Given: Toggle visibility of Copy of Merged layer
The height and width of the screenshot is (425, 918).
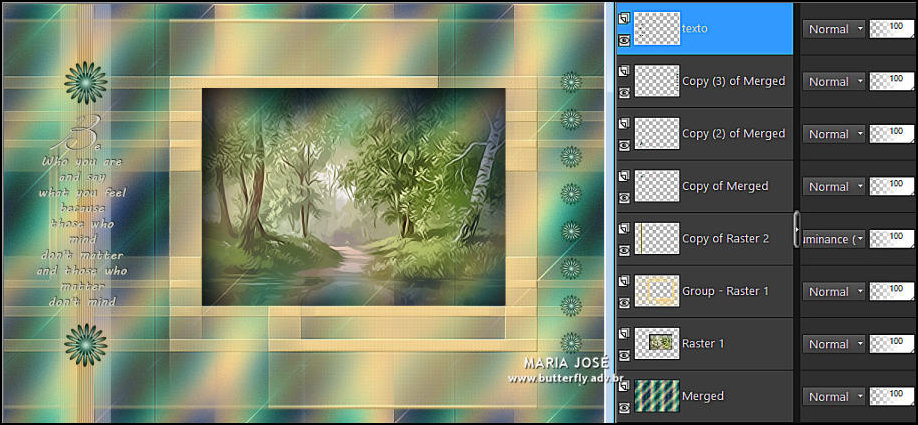Looking at the screenshot, I should pyautogui.click(x=624, y=197).
